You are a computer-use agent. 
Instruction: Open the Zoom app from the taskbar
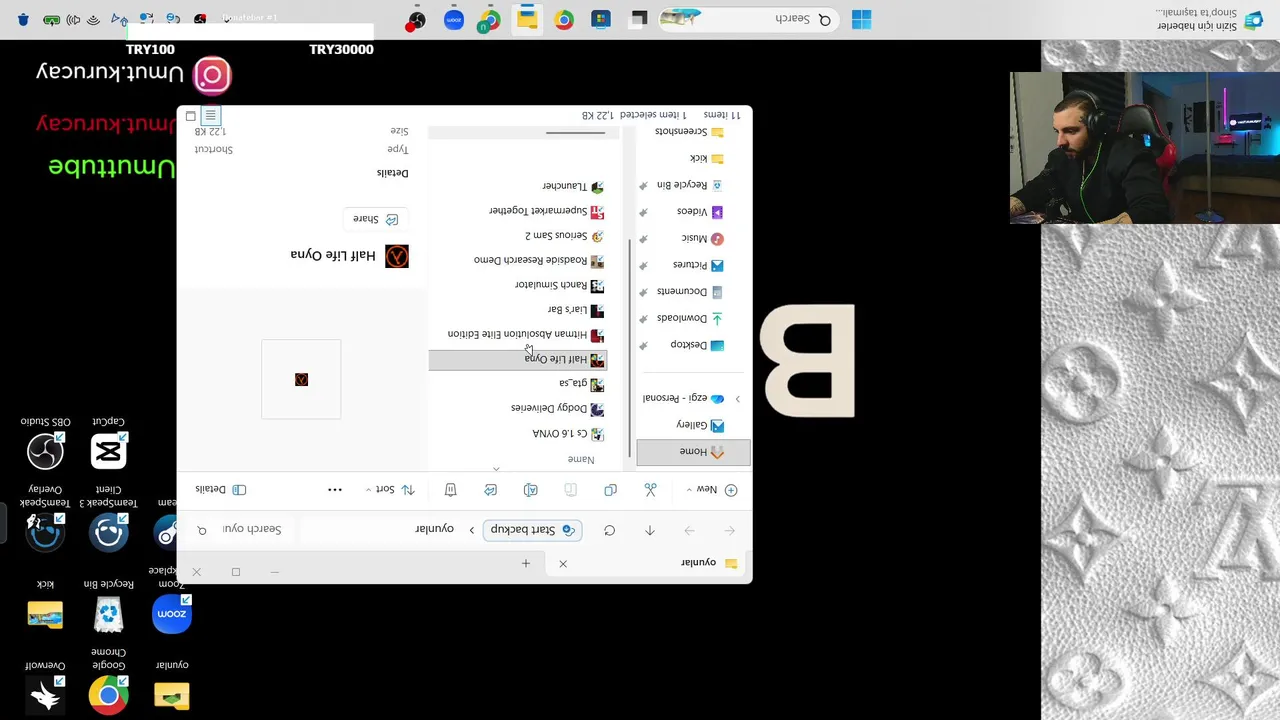pos(454,19)
